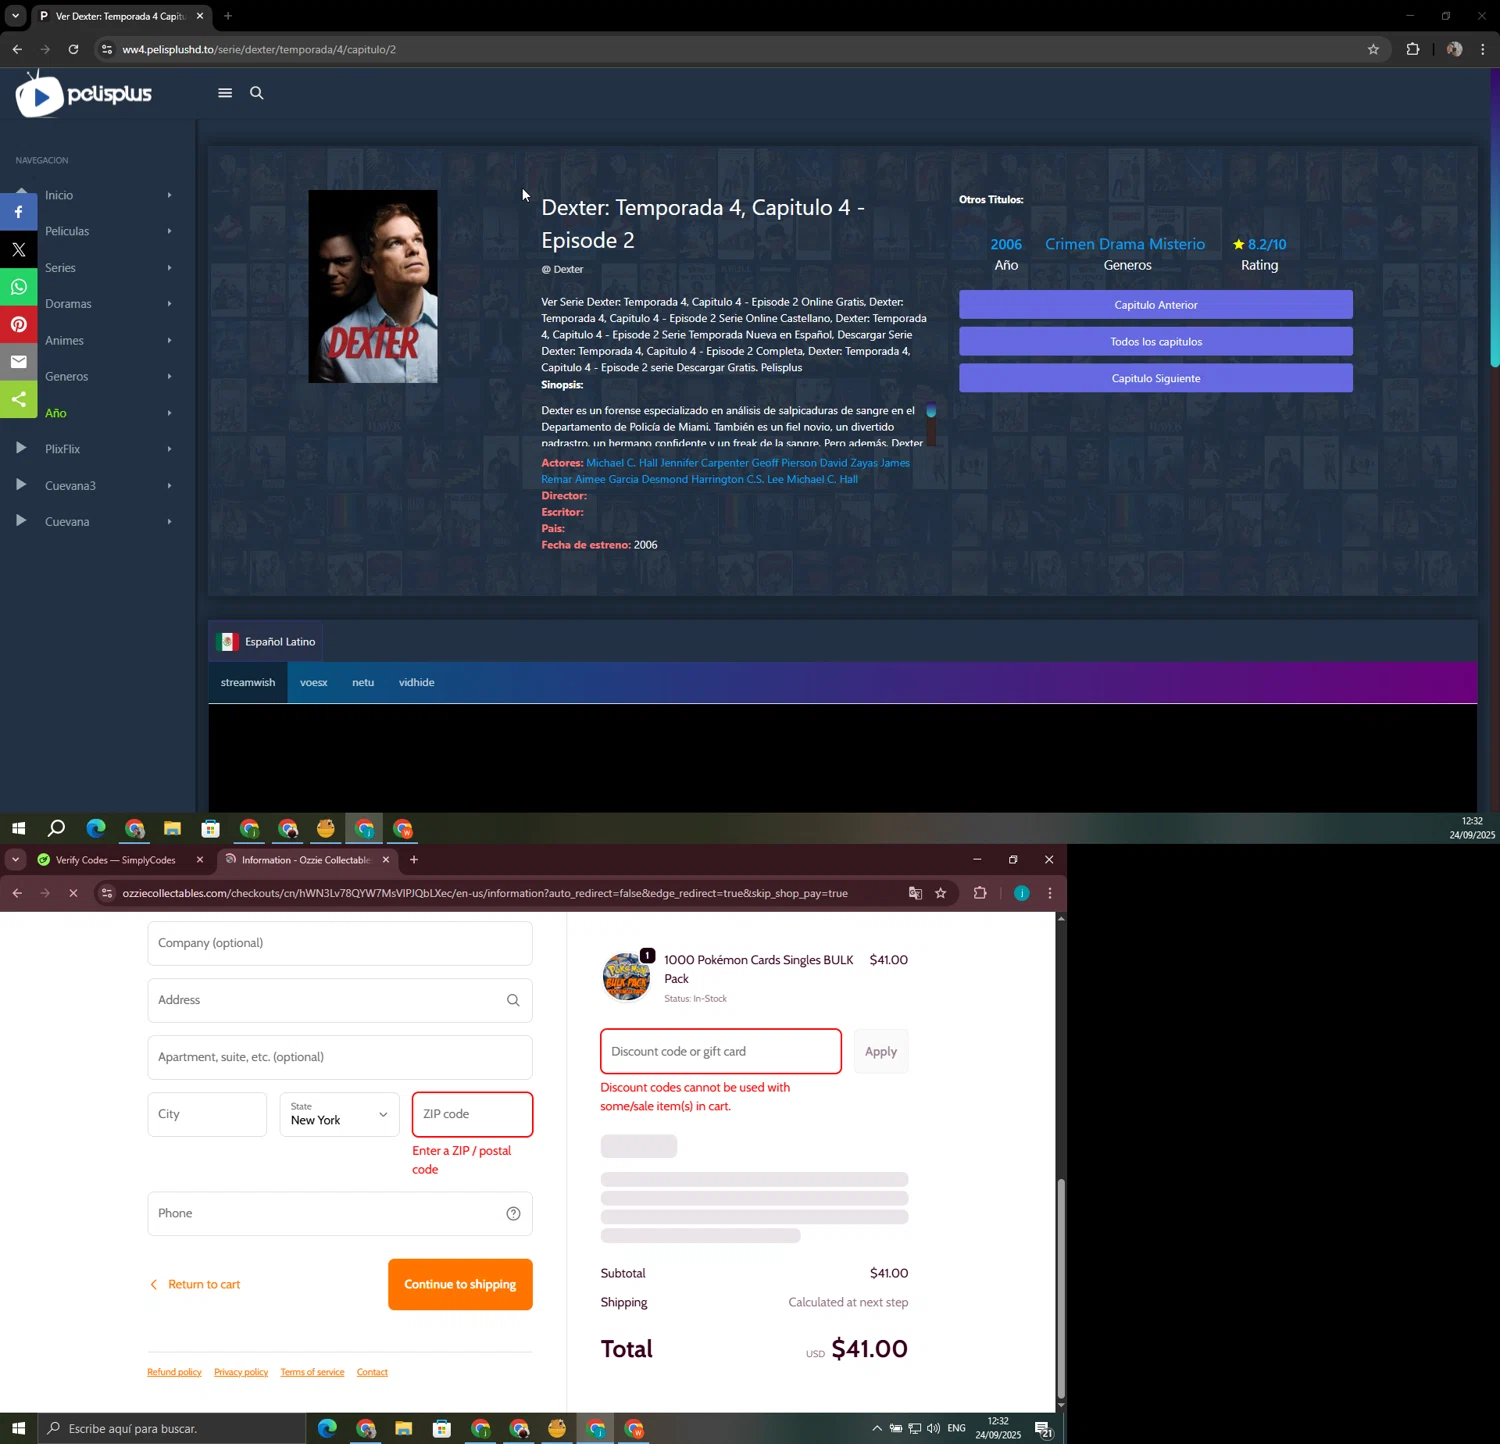
Task: Go back in the Pelisplus browser window
Action: click(17, 49)
